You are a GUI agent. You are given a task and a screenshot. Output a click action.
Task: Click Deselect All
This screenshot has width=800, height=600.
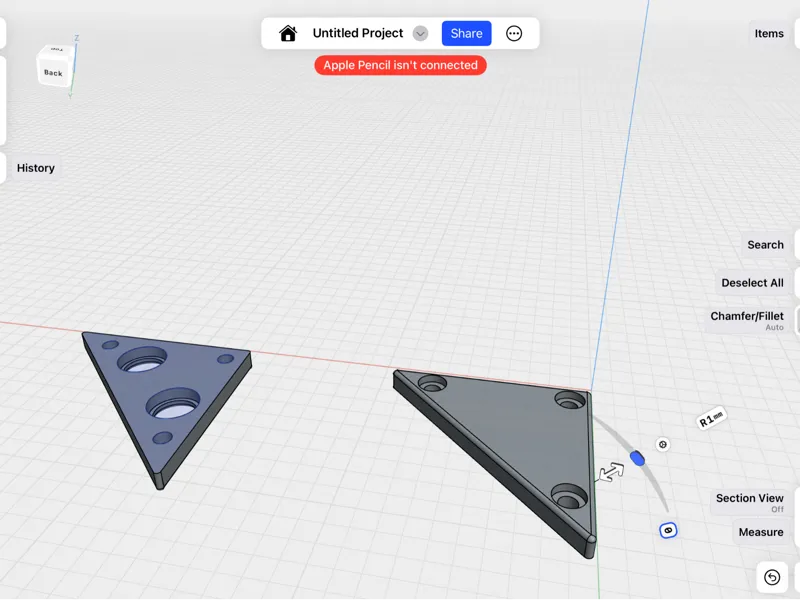tap(752, 283)
